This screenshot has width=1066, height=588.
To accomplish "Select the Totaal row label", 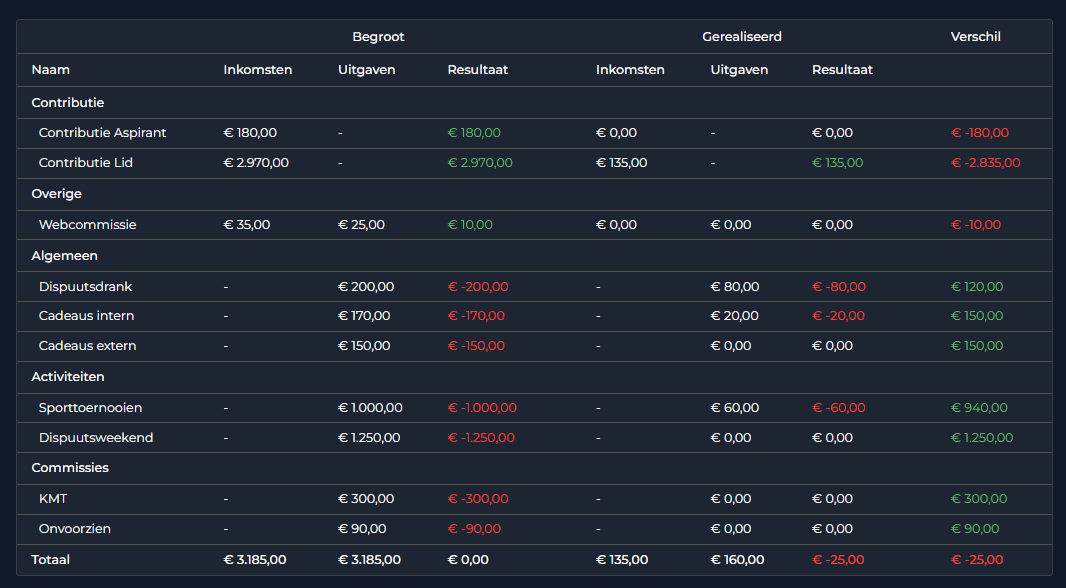I will tap(50, 560).
